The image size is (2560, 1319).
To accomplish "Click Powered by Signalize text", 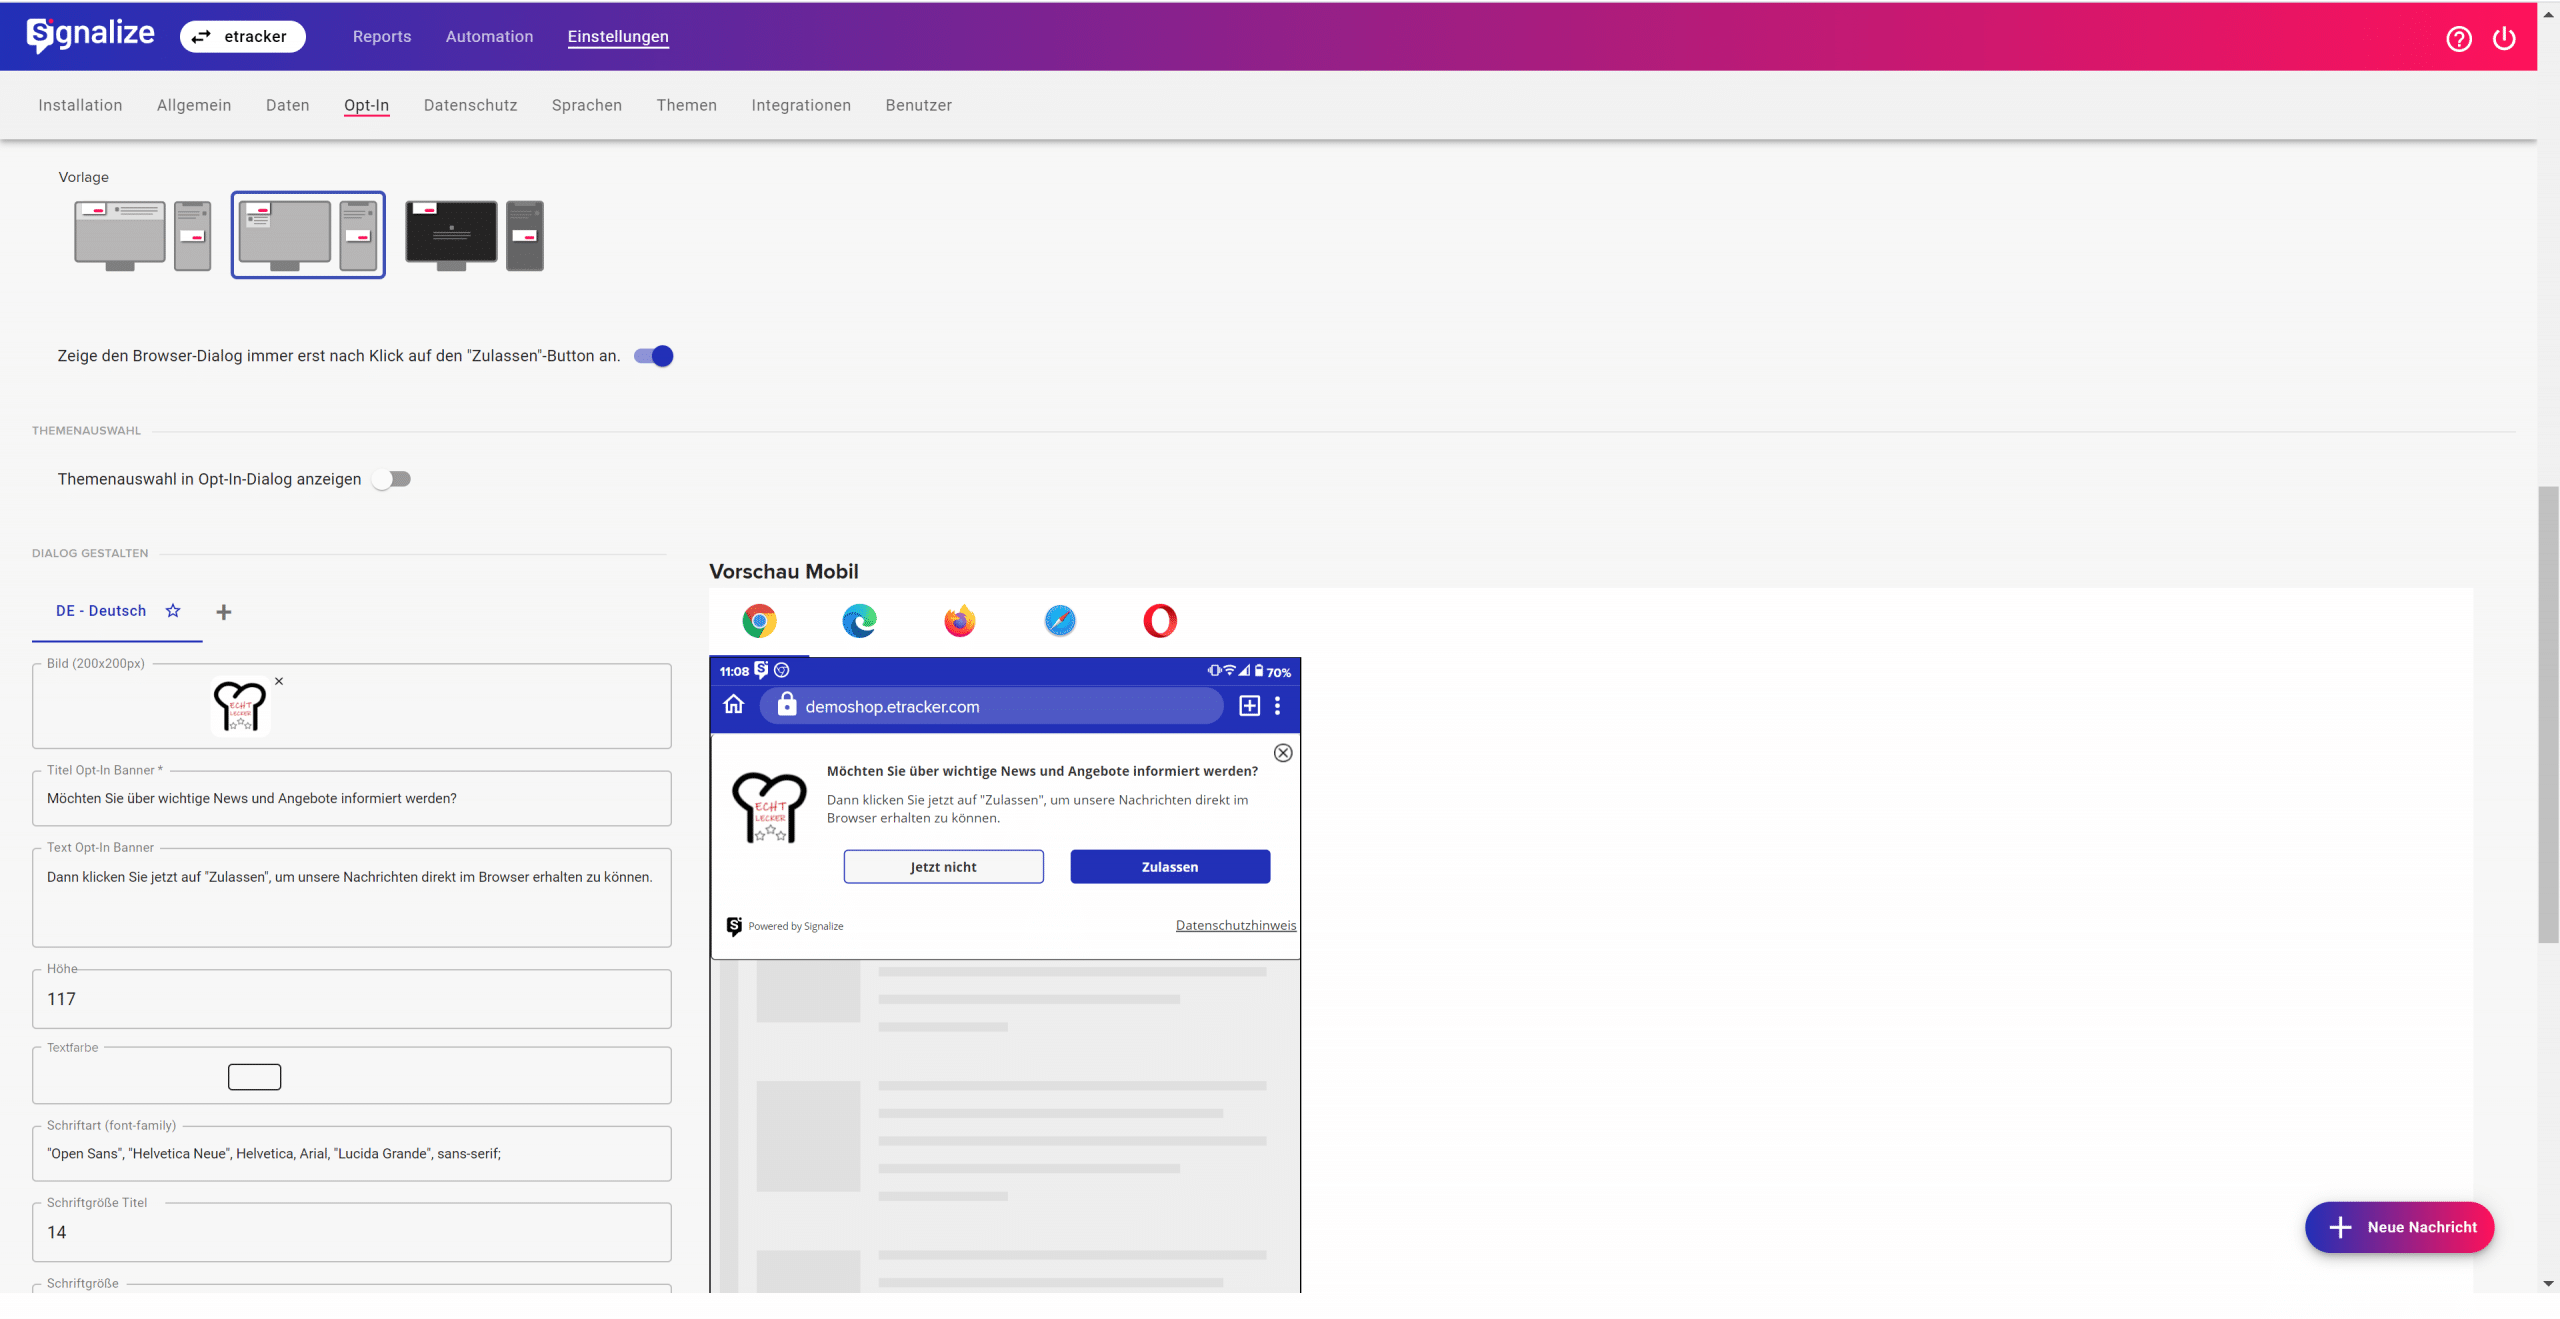I will click(x=796, y=927).
